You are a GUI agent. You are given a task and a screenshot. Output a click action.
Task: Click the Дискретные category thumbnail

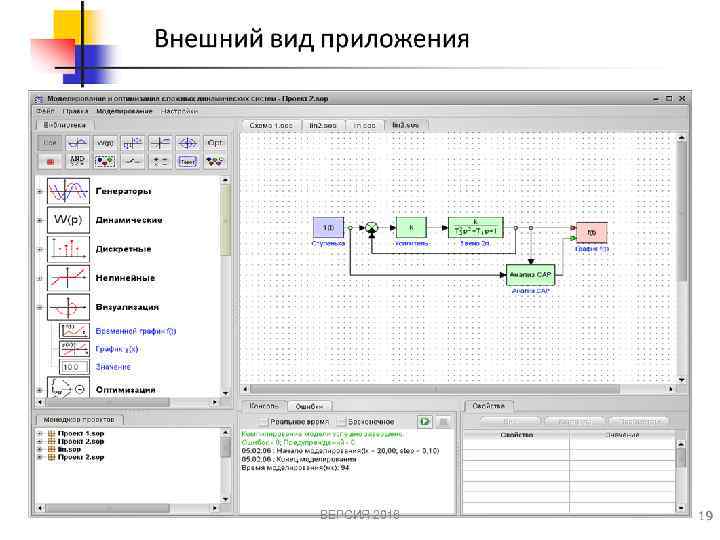pyautogui.click(x=68, y=249)
